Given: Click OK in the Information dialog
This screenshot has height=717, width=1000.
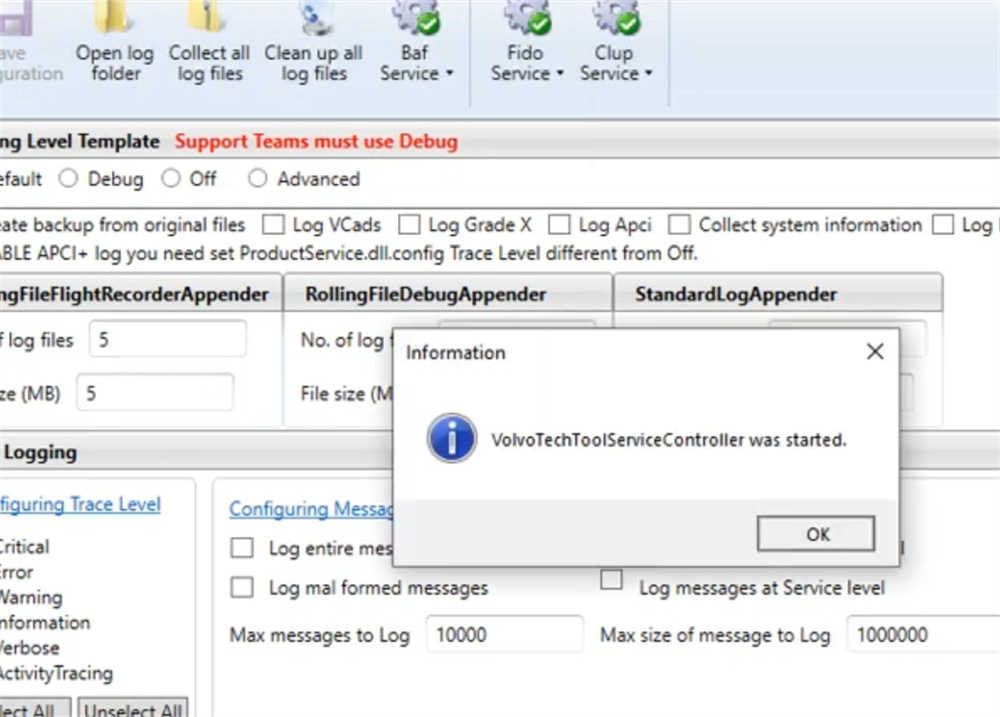Looking at the screenshot, I should 816,534.
